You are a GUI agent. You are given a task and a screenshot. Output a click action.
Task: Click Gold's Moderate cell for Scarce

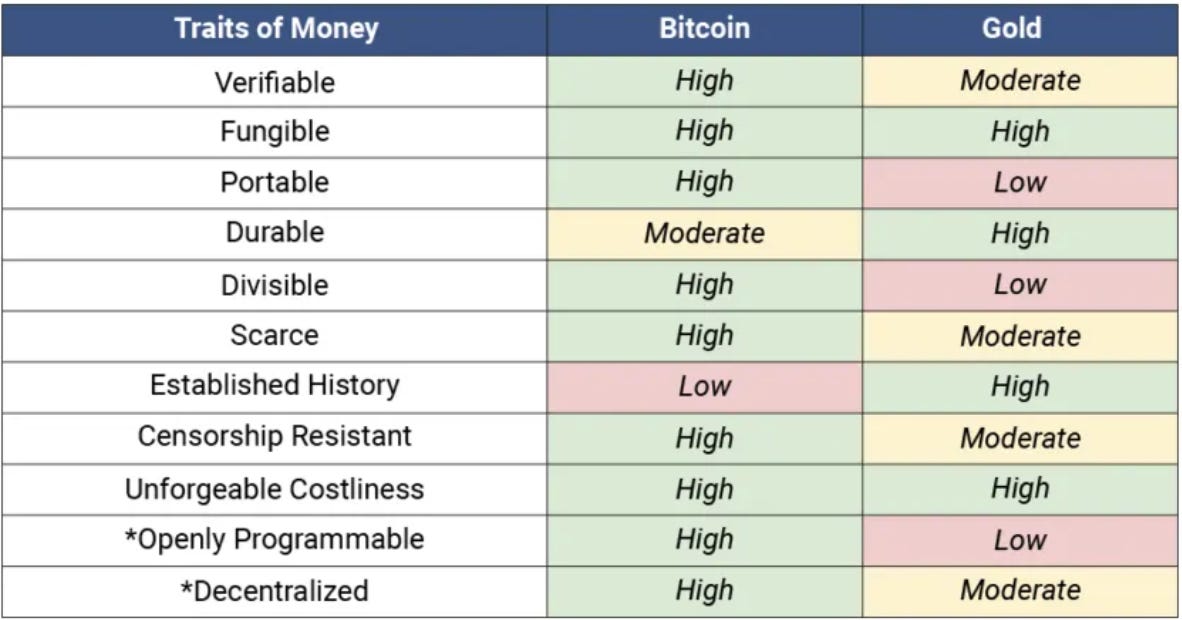(x=1020, y=336)
